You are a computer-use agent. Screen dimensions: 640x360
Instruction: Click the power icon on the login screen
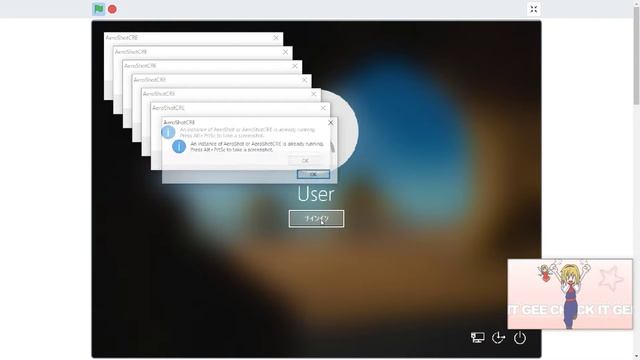[520, 338]
